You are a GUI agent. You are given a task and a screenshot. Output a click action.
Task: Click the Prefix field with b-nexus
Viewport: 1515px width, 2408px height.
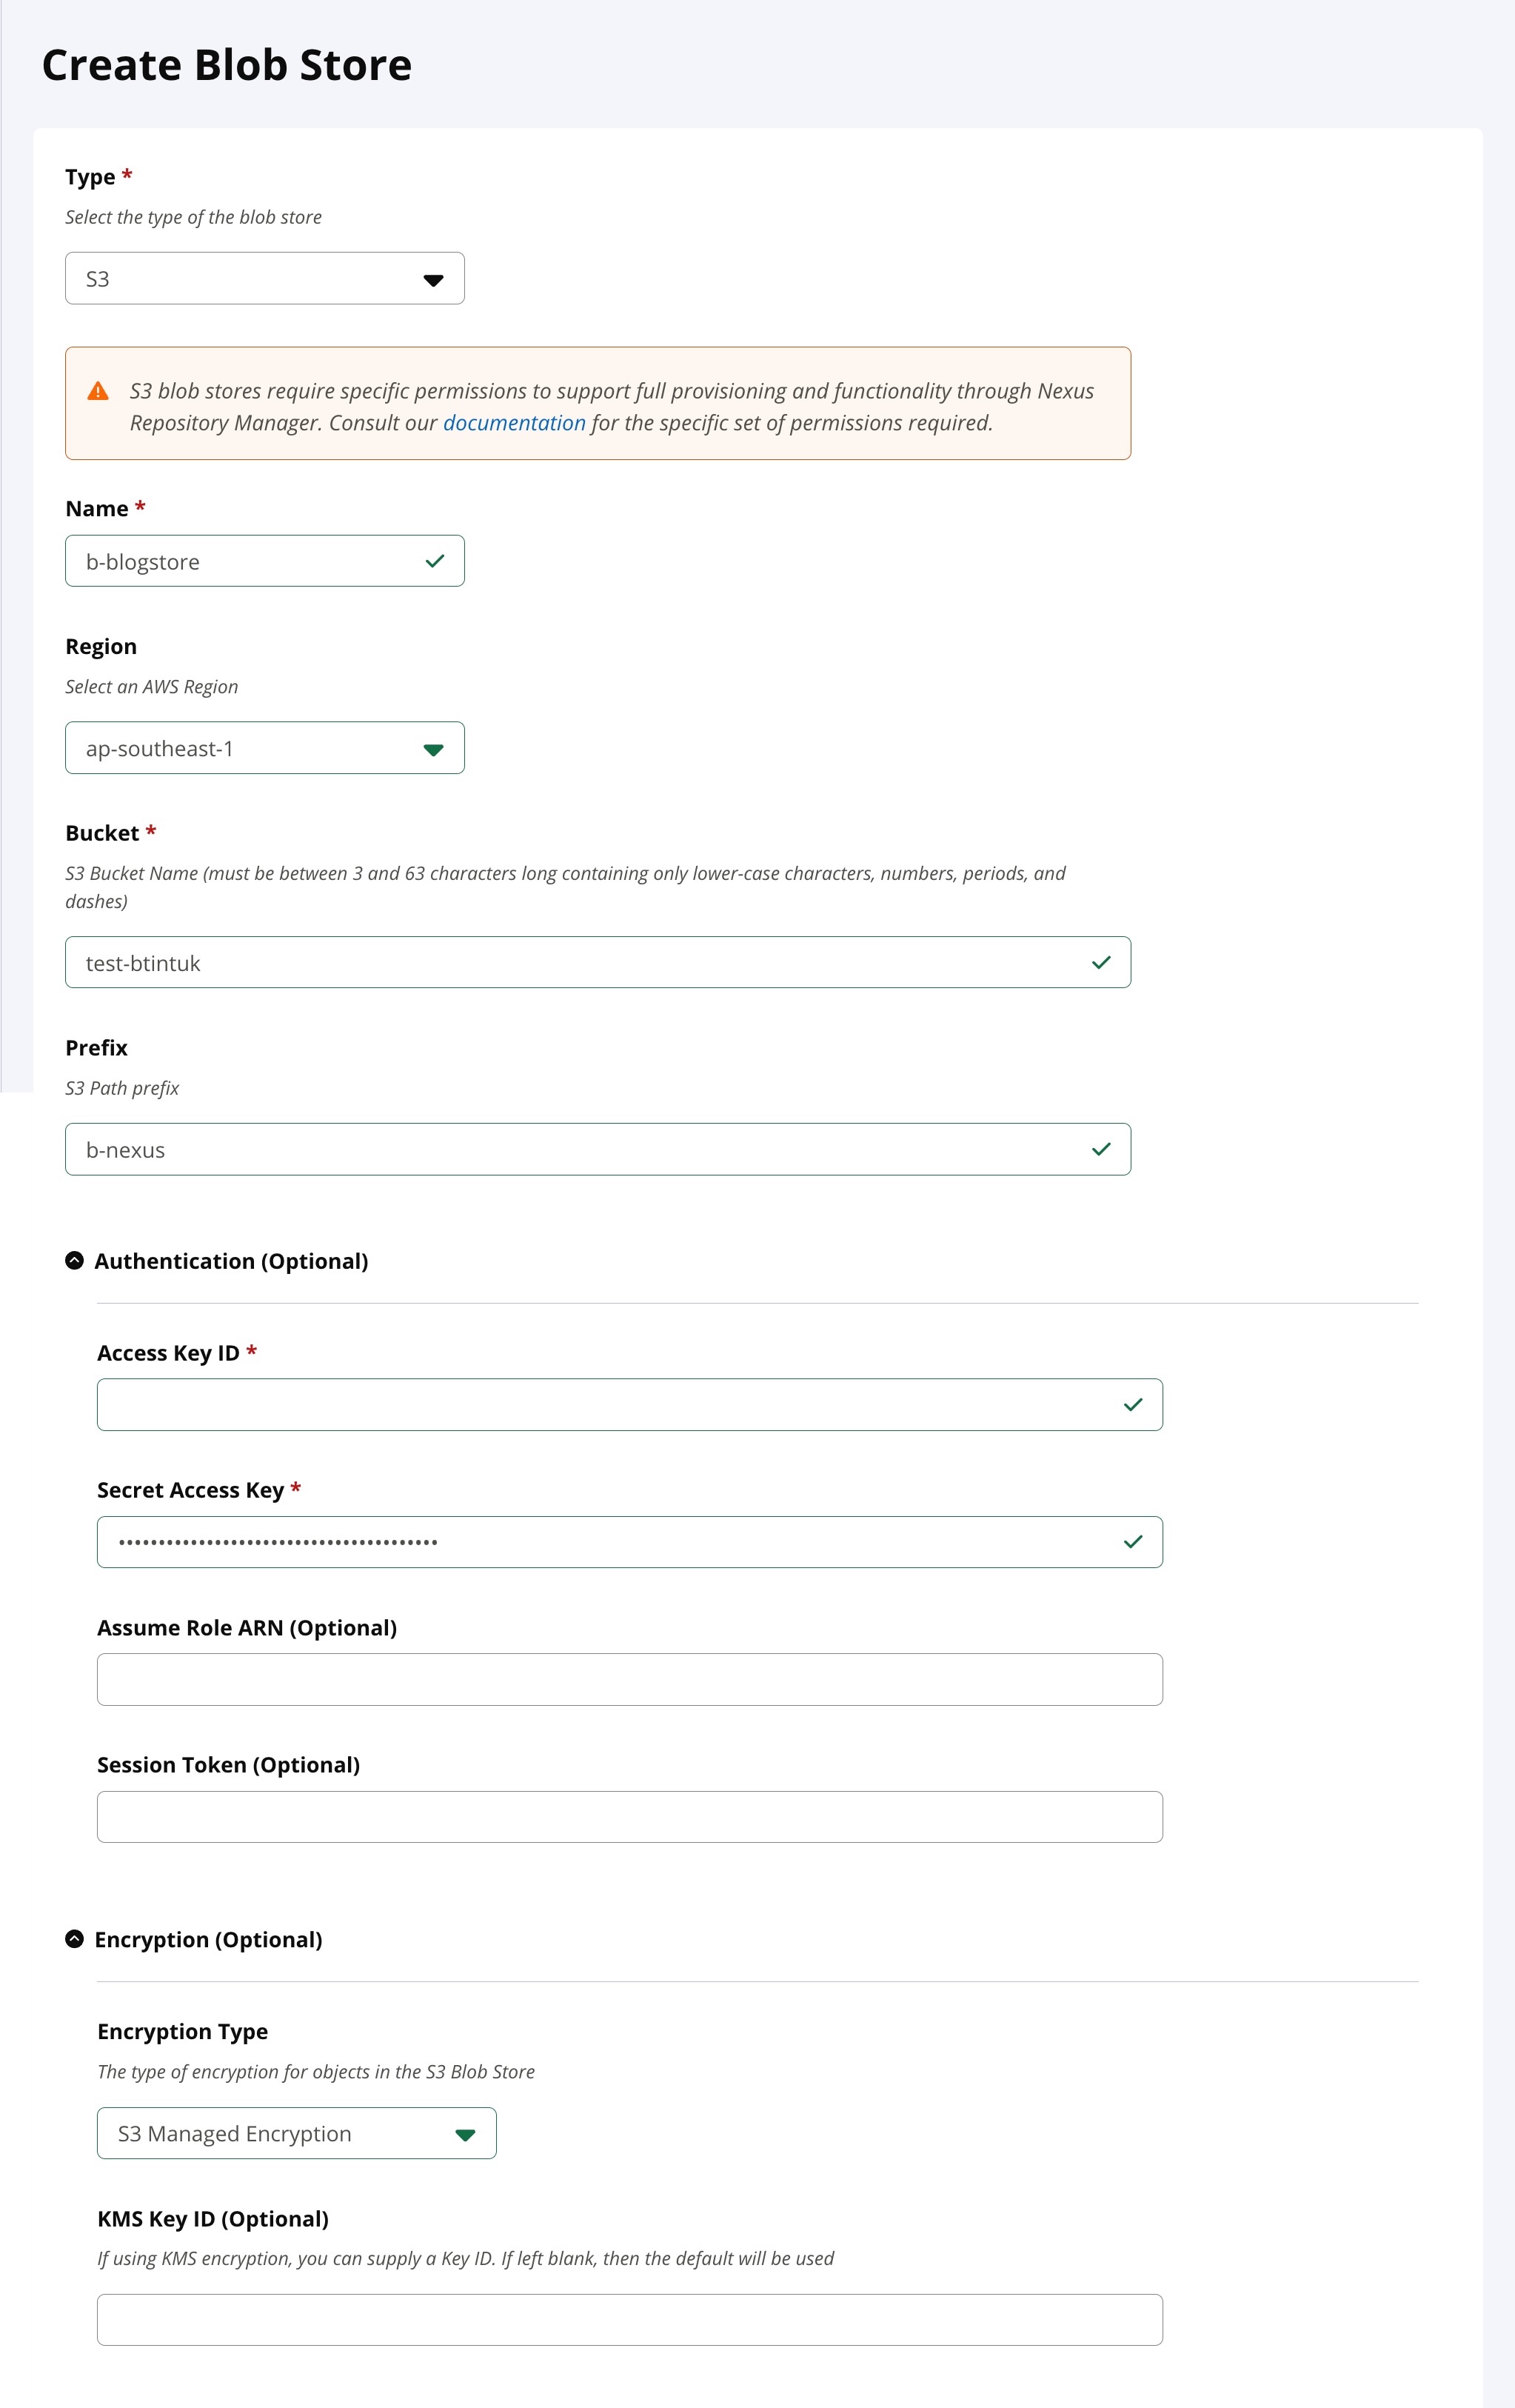[x=580, y=1149]
